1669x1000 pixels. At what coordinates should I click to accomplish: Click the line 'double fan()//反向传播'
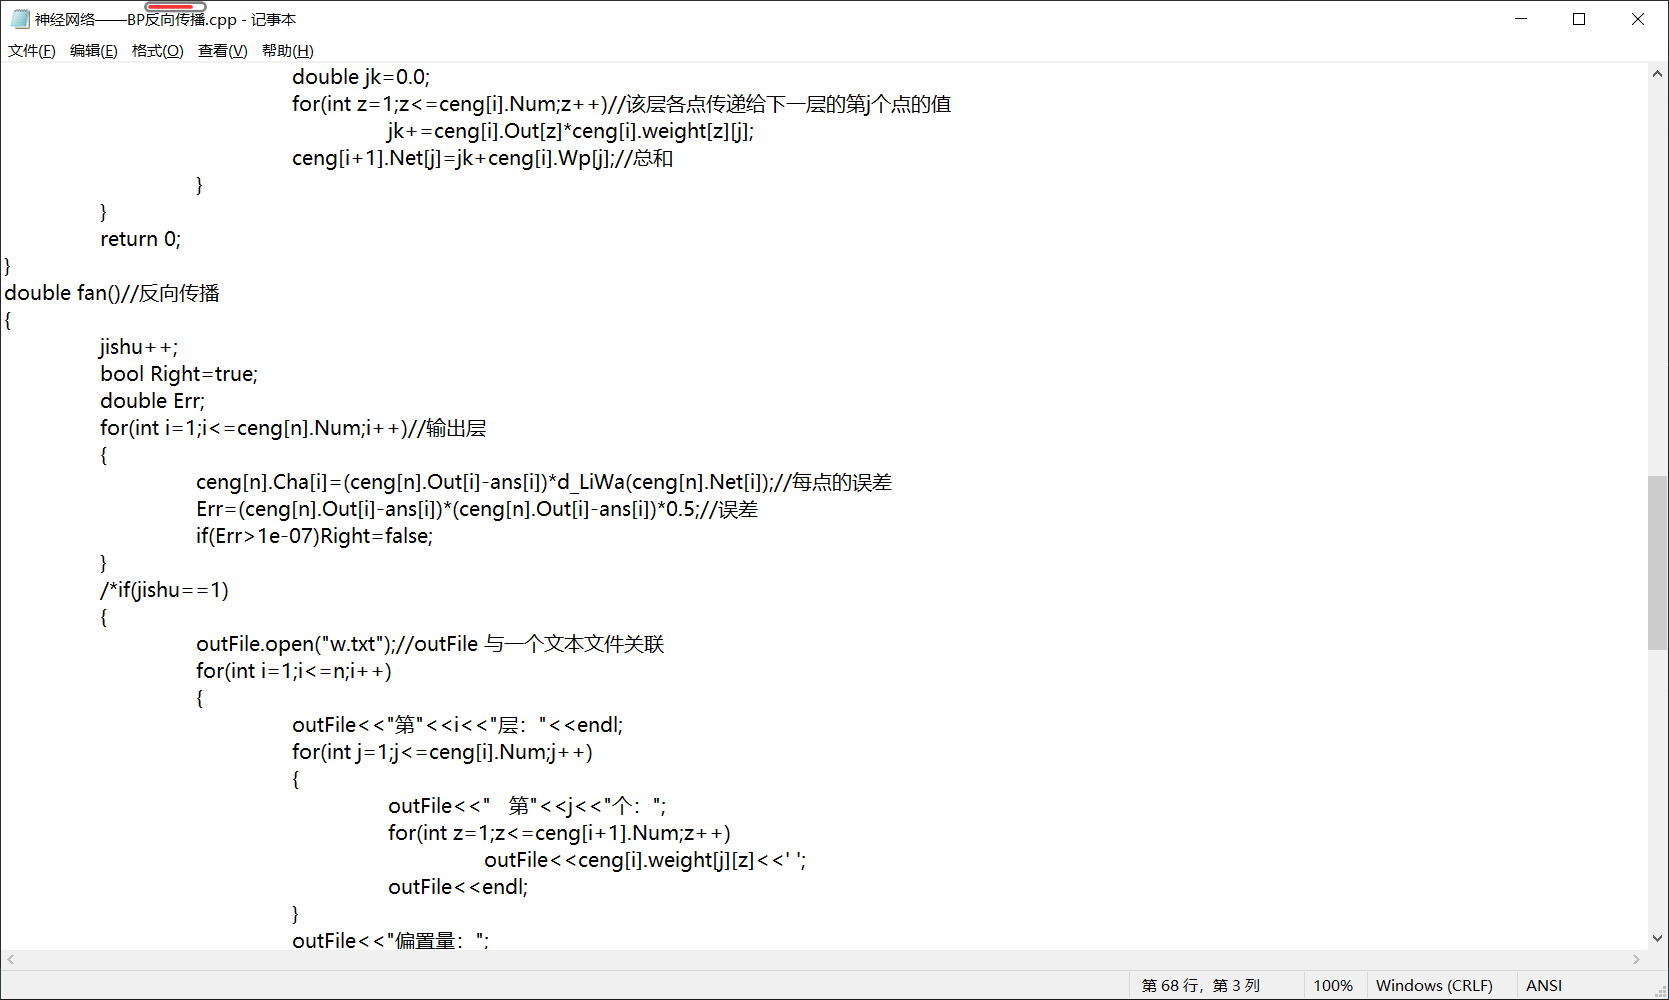click(112, 293)
